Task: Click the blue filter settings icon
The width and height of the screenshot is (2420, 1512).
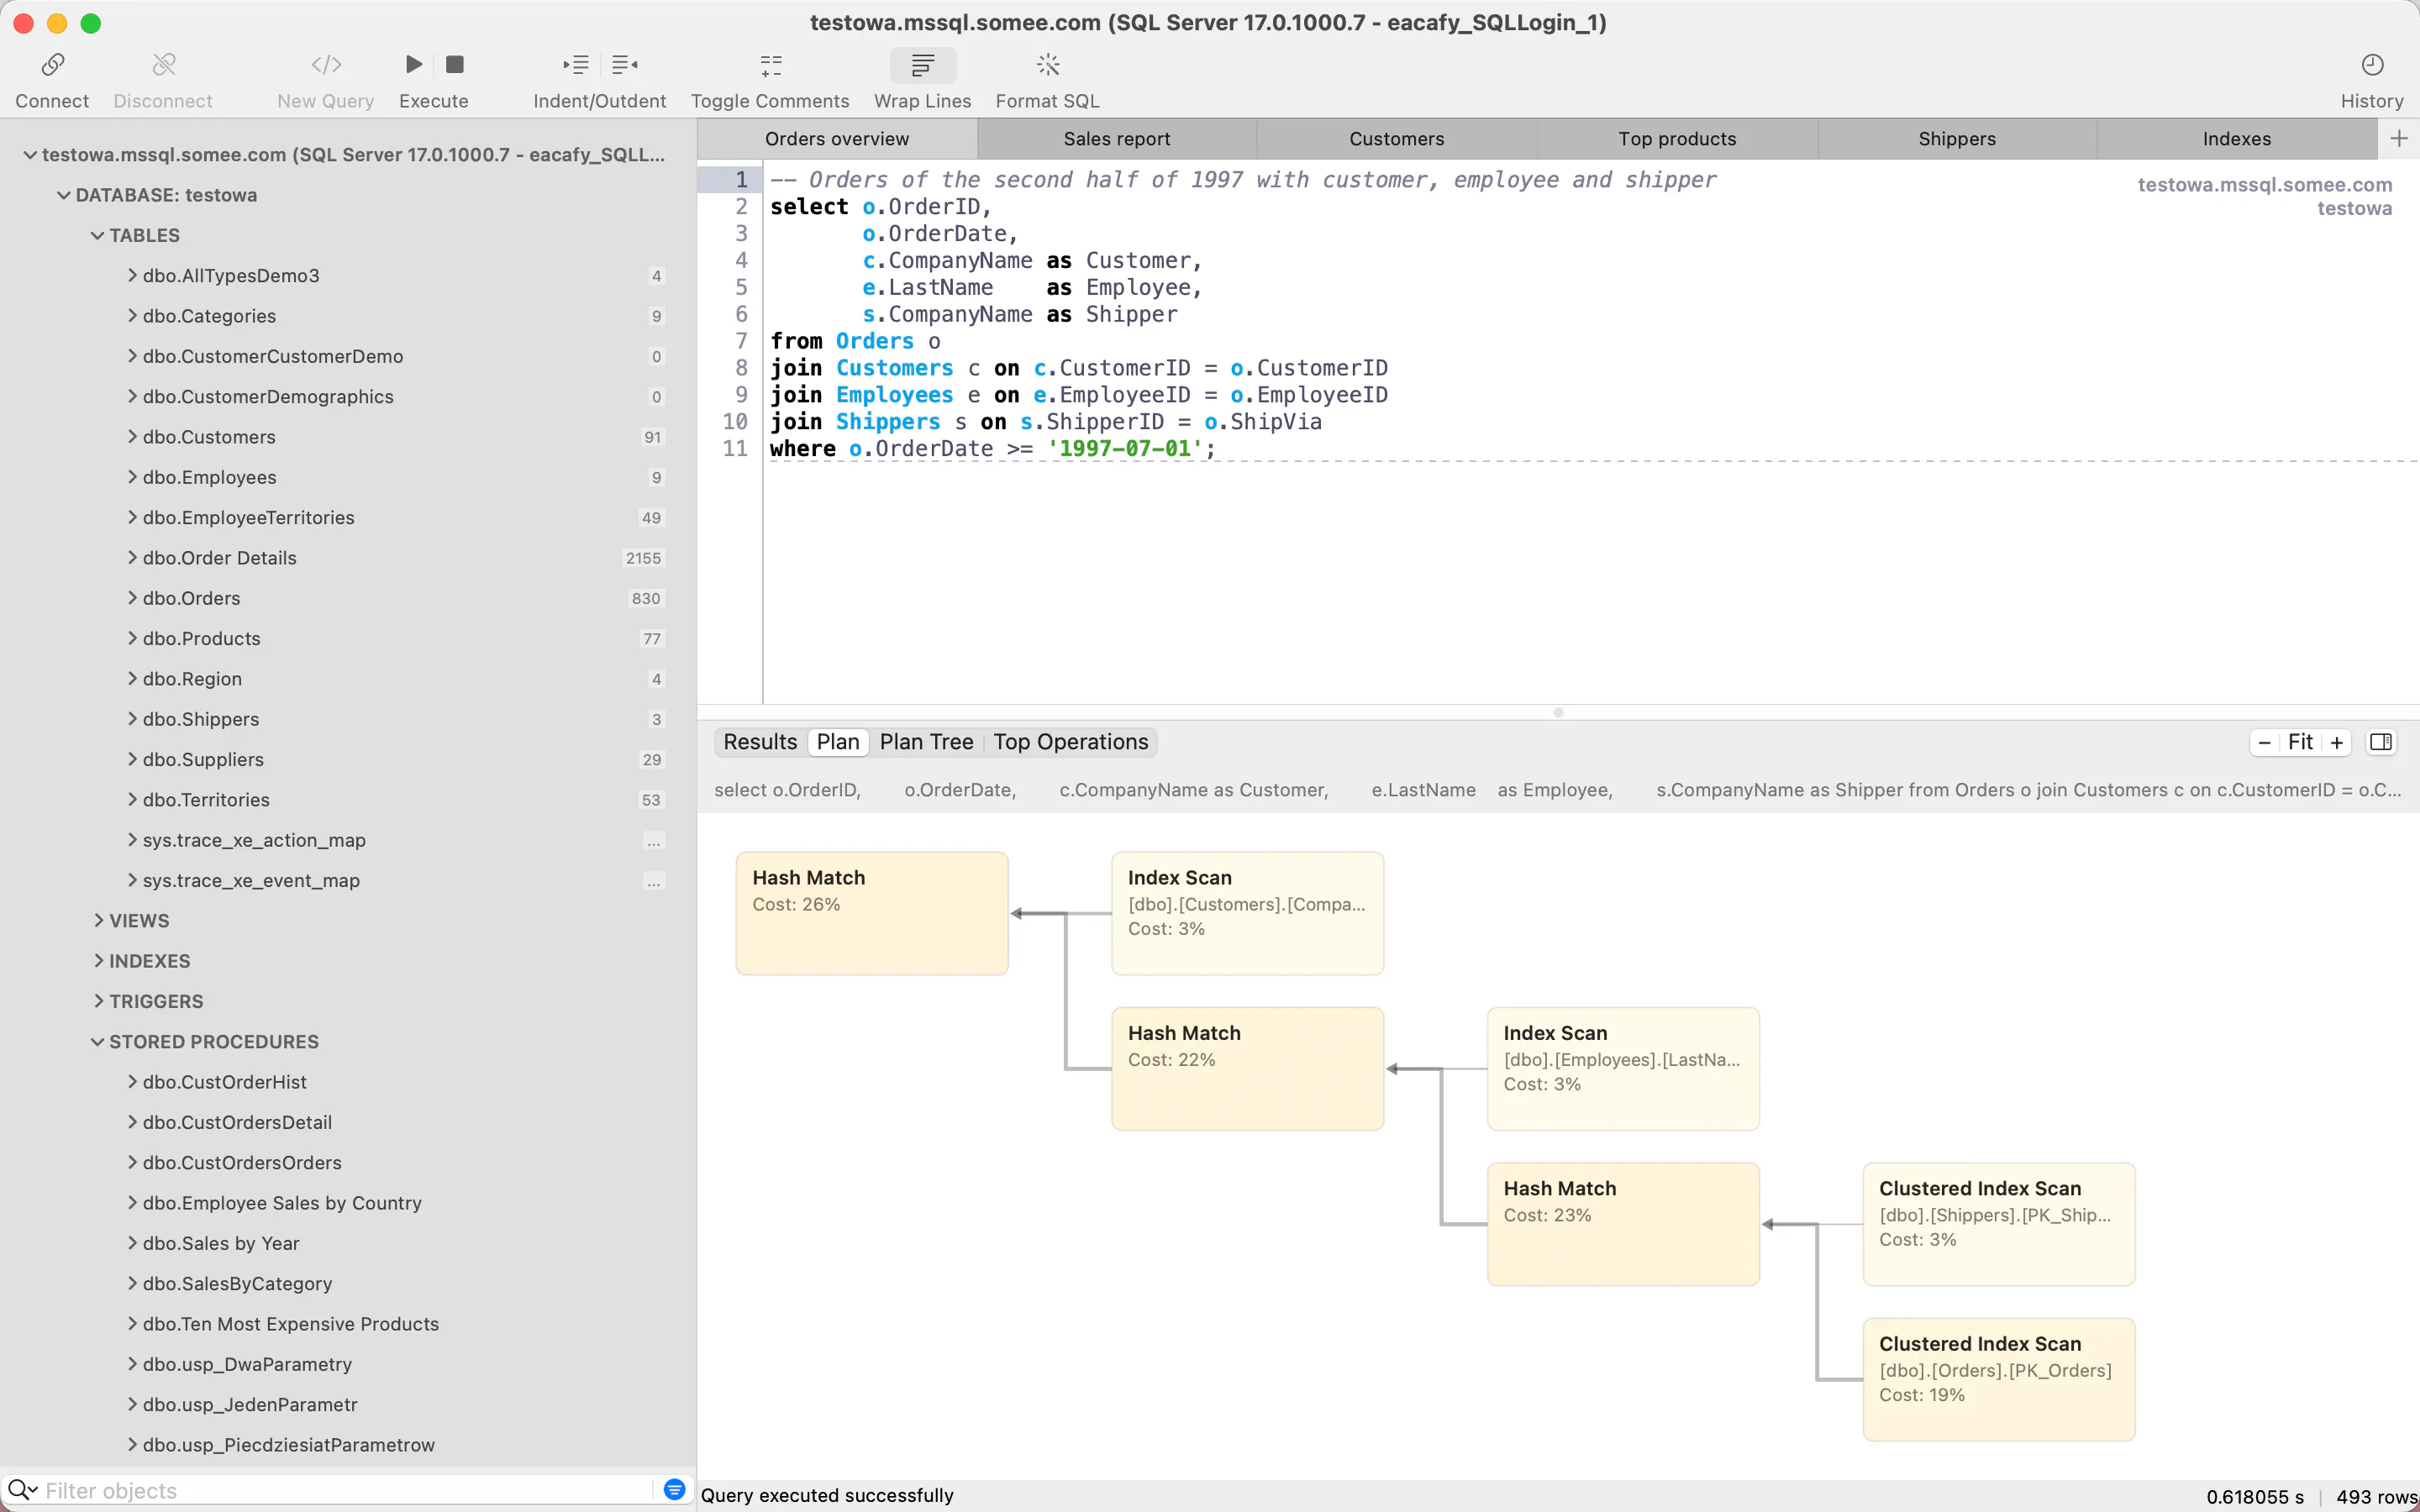Action: click(x=674, y=1490)
